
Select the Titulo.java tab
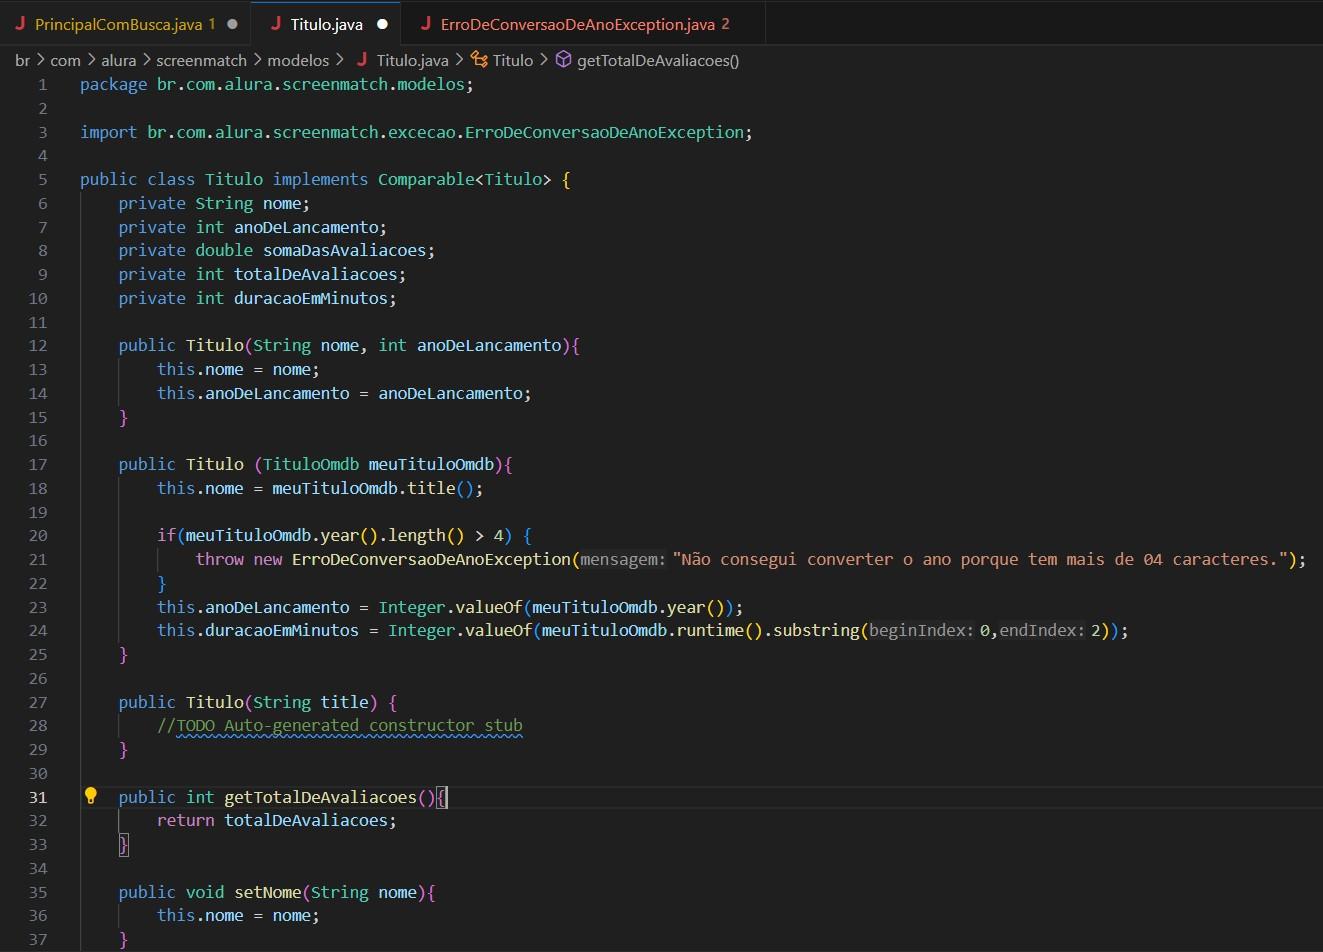[326, 24]
